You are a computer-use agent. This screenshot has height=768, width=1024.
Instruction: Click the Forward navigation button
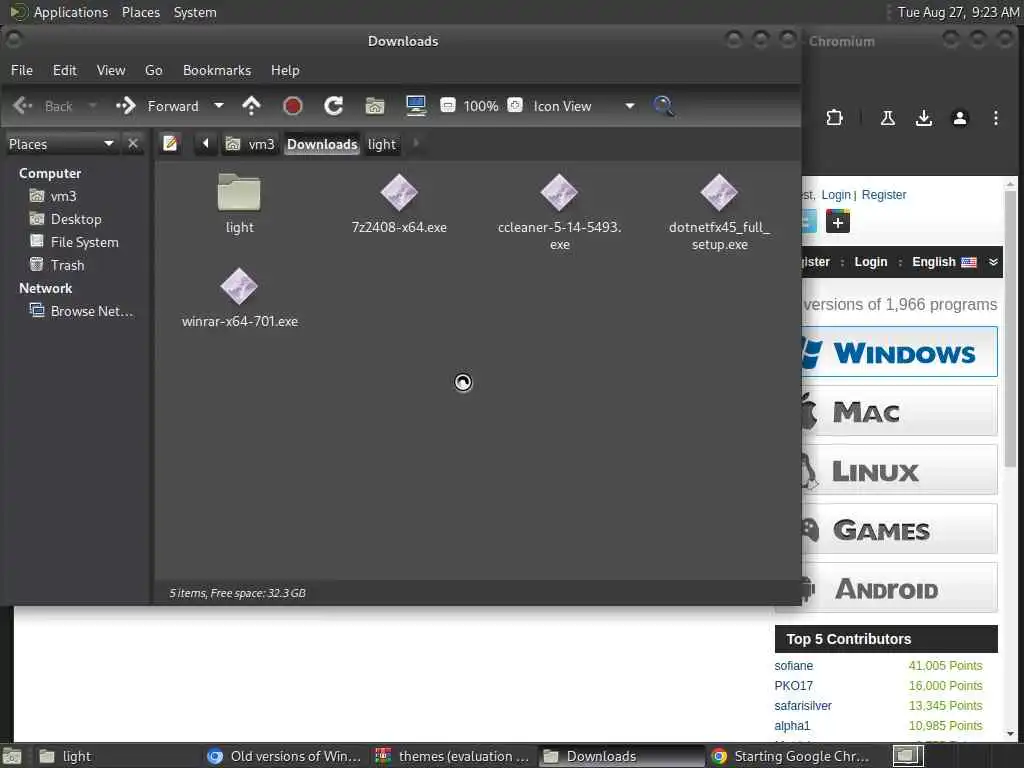coord(157,106)
